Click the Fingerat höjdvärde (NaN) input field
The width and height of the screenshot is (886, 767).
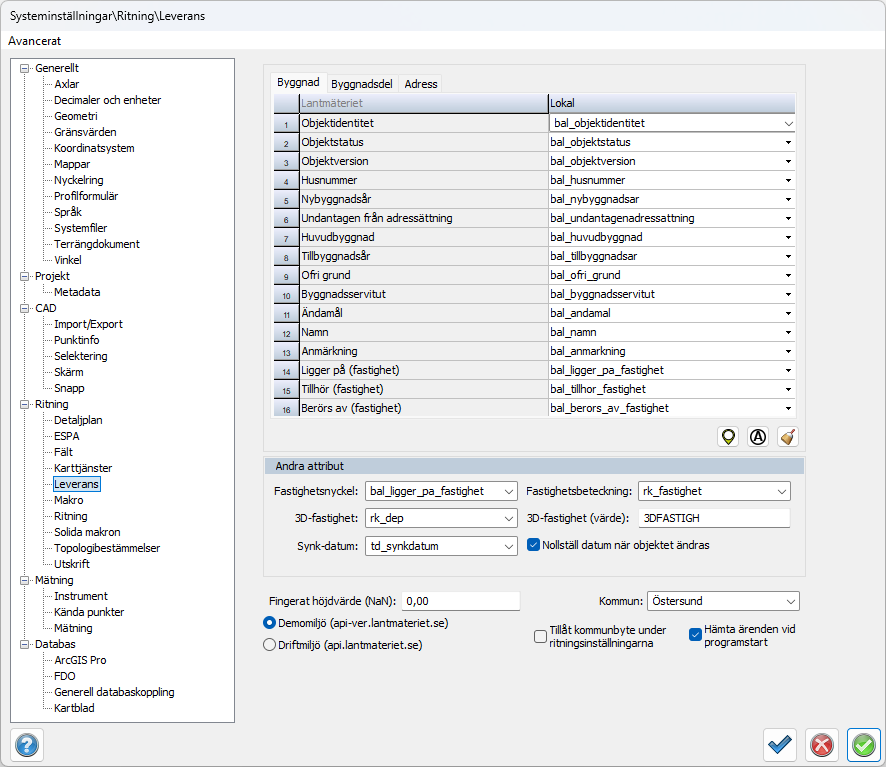tap(460, 601)
